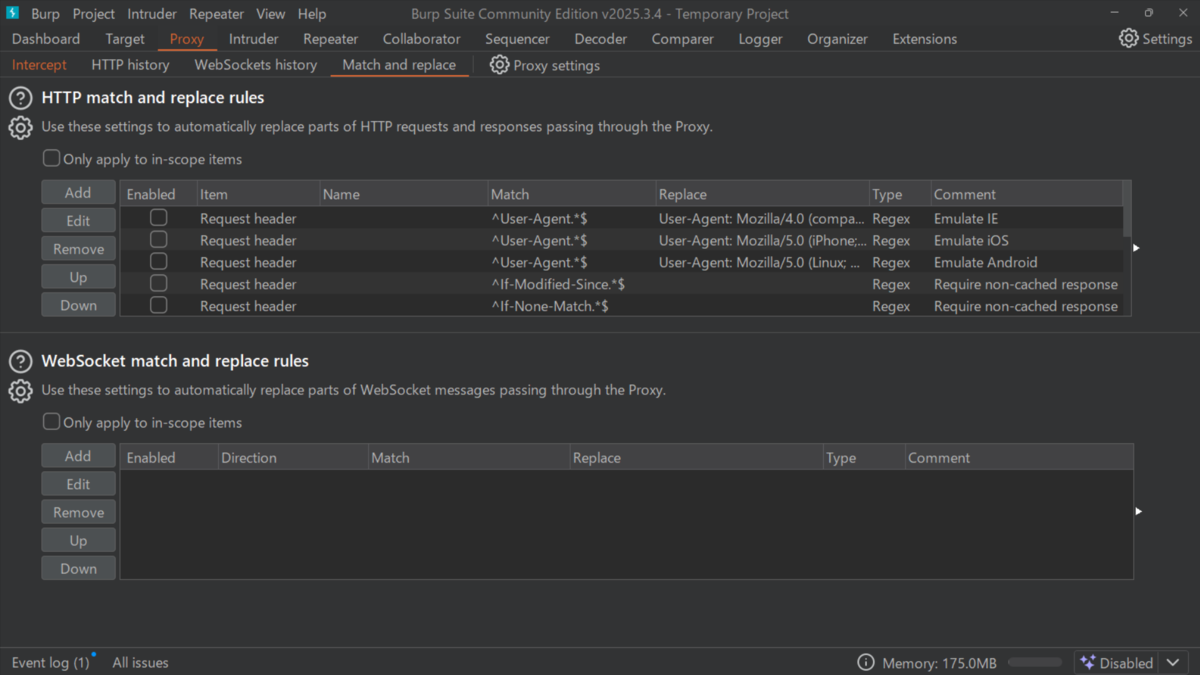Toggle HTTP Only apply to in-scope items
This screenshot has width=1200, height=675.
[x=51, y=158]
